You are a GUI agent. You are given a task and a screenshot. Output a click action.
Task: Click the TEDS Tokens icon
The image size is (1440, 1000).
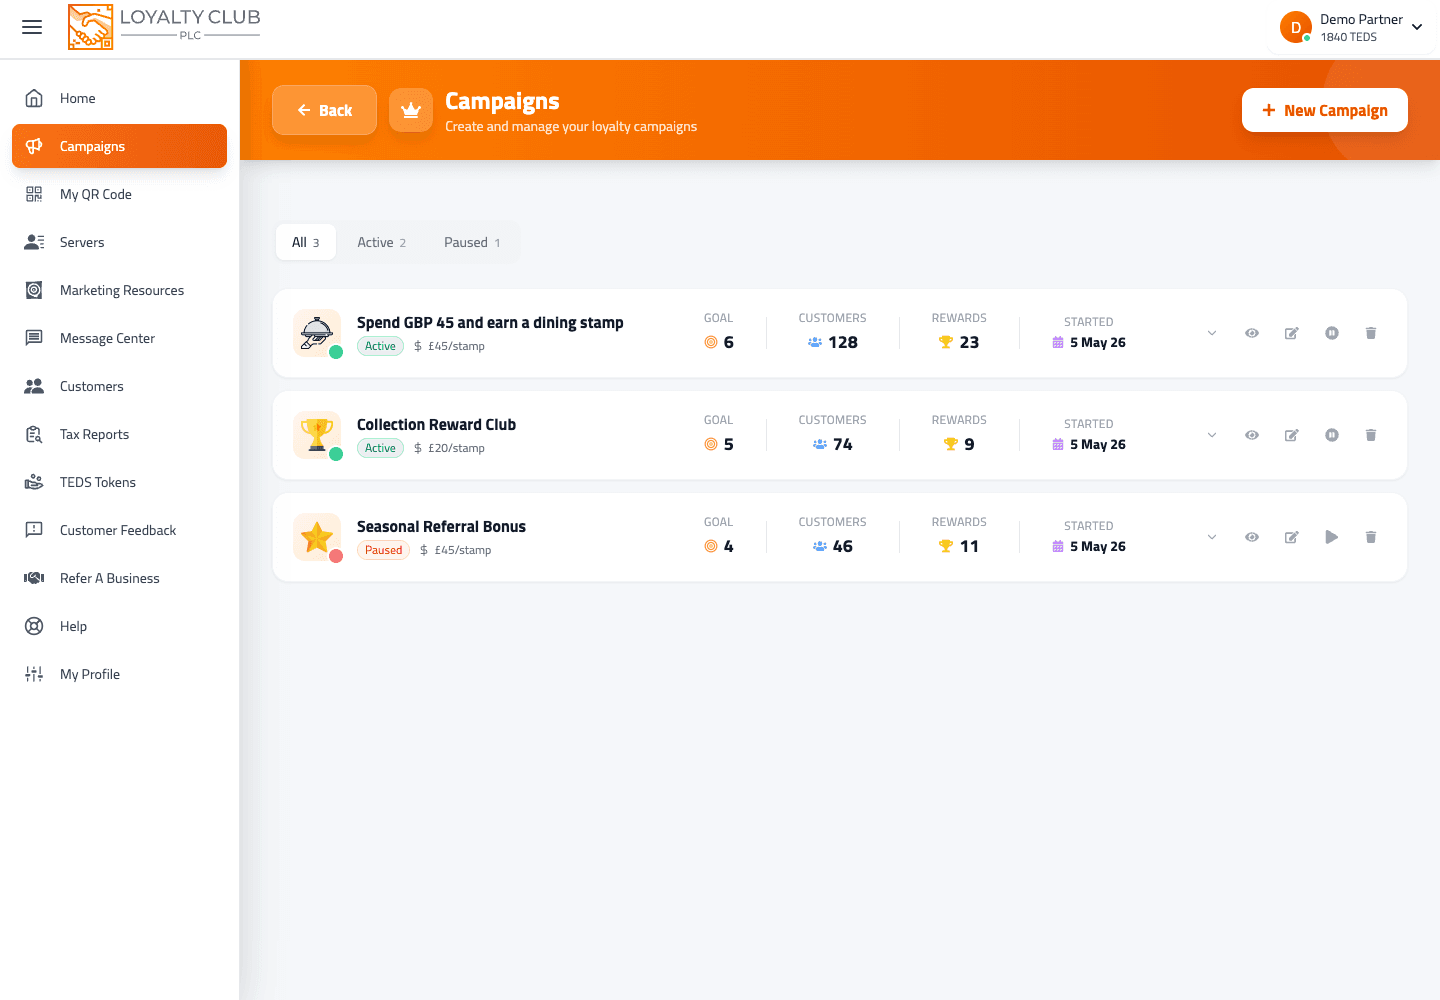pyautogui.click(x=34, y=482)
